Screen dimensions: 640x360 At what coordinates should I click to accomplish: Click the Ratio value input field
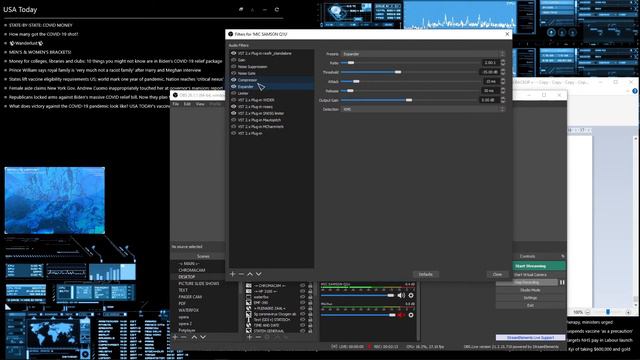(491, 63)
